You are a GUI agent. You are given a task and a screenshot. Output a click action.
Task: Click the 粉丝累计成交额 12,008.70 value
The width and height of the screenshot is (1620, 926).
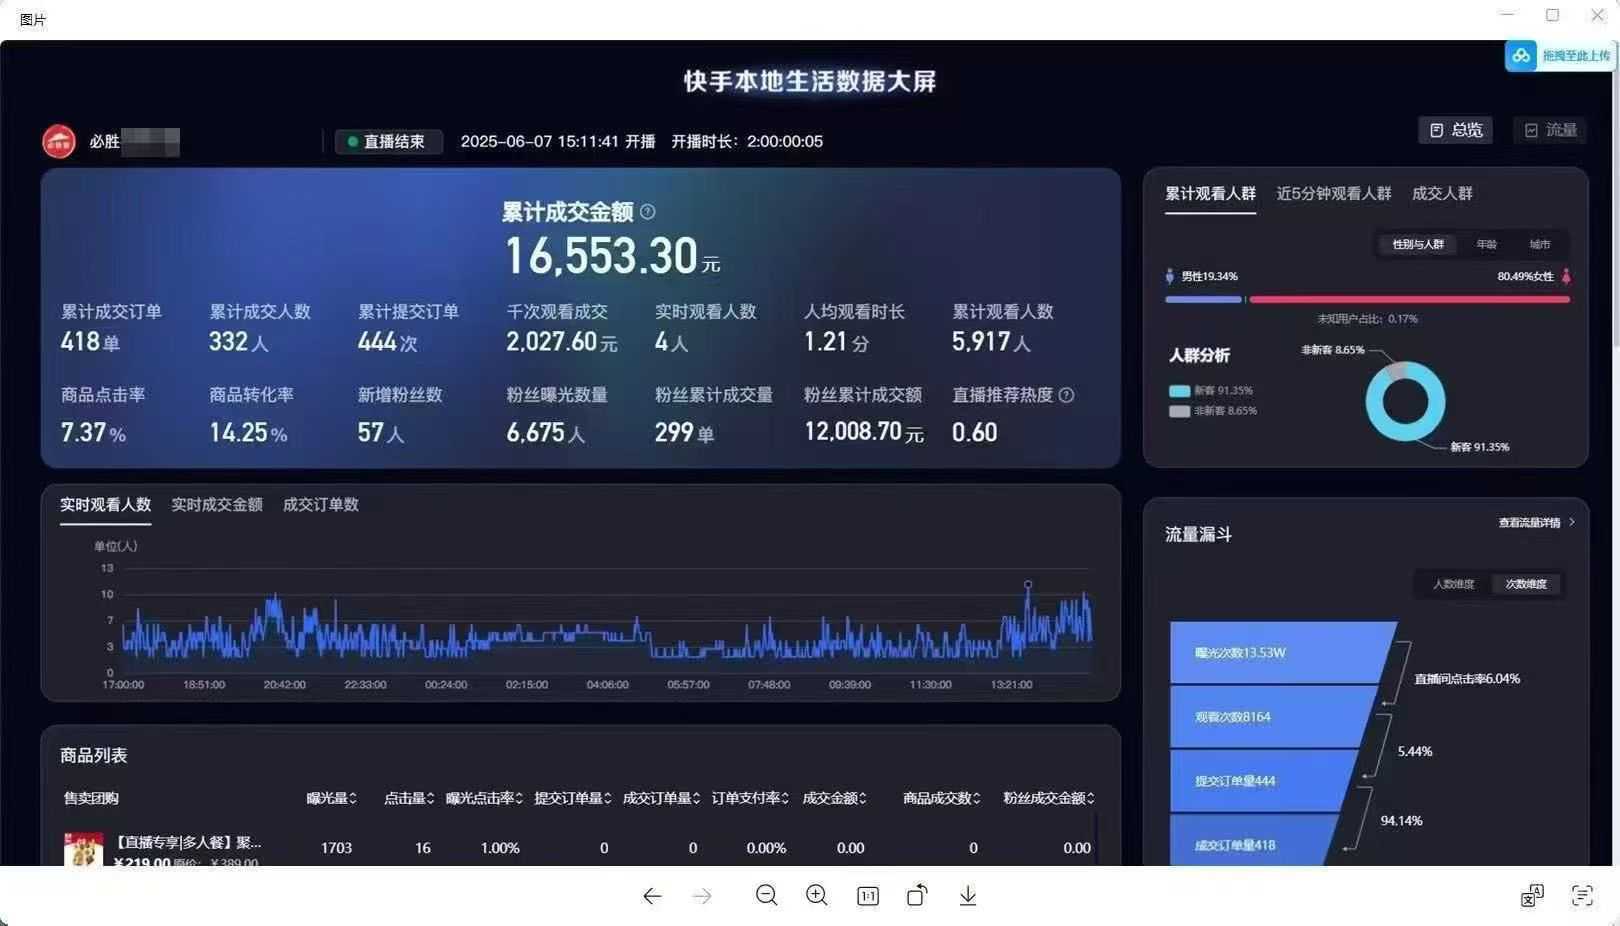pyautogui.click(x=864, y=432)
